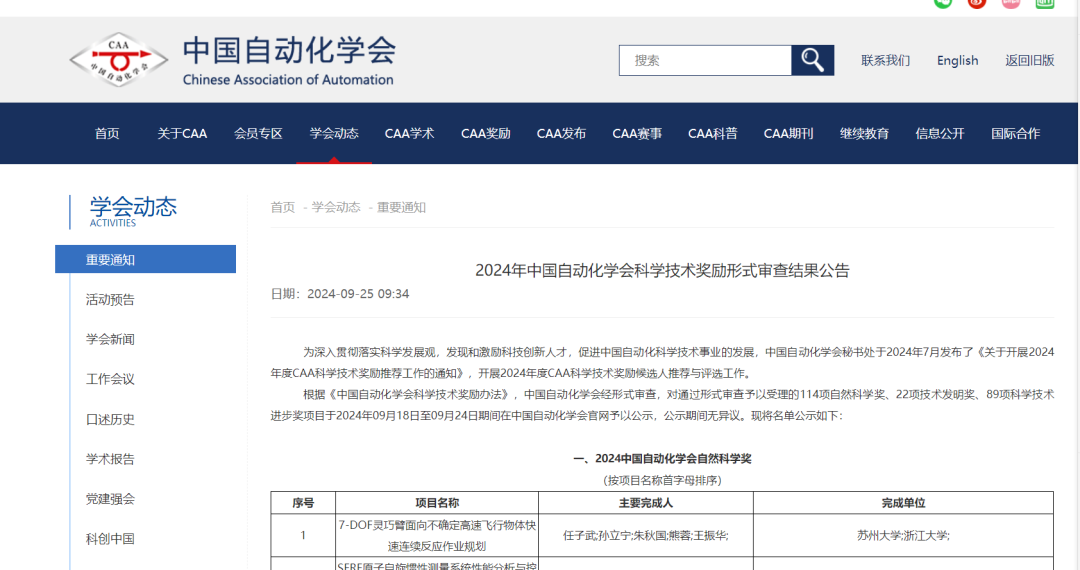The image size is (1080, 570).
Task: Click the 完成单位 table header
Action: click(x=903, y=503)
